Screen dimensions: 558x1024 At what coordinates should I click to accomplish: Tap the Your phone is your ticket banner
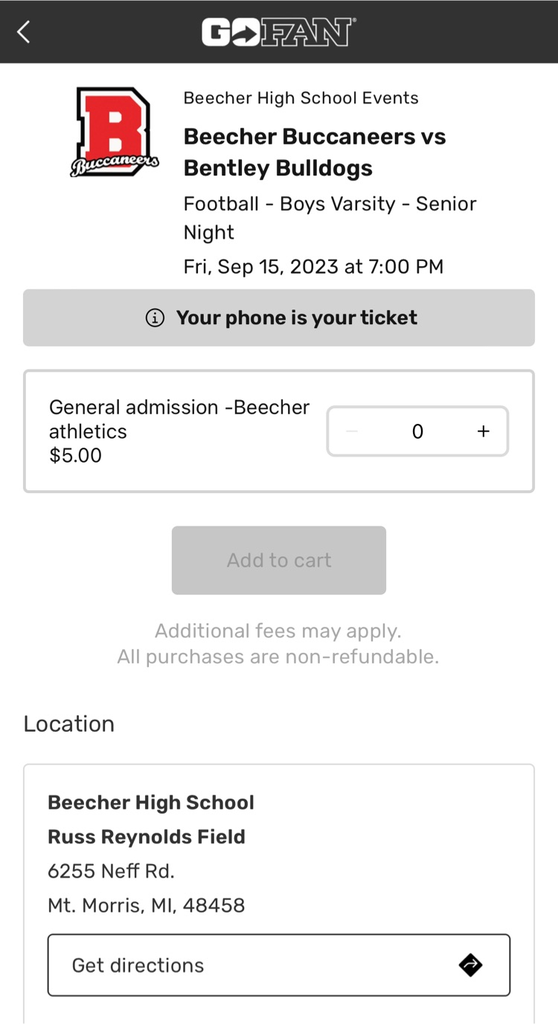(x=279, y=318)
